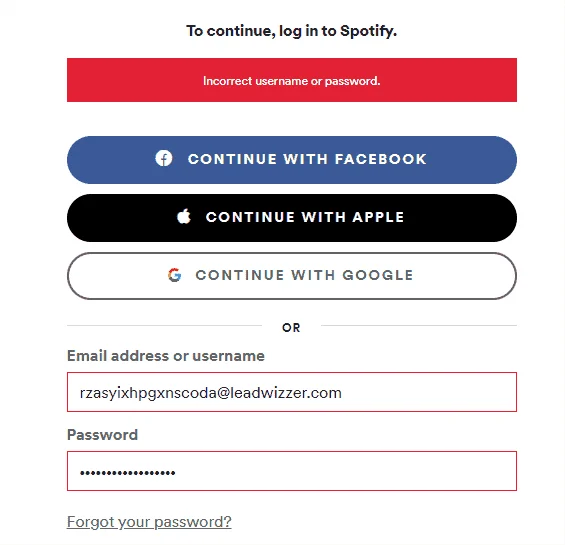The height and width of the screenshot is (545, 565).
Task: Click the Email address or username label
Action: (166, 356)
